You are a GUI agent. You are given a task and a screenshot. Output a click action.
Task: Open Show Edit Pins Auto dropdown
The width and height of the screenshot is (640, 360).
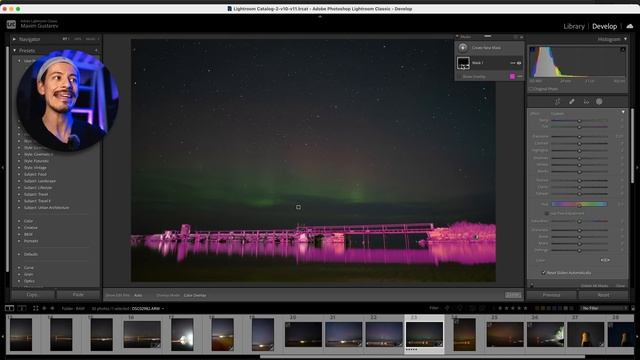coord(138,295)
